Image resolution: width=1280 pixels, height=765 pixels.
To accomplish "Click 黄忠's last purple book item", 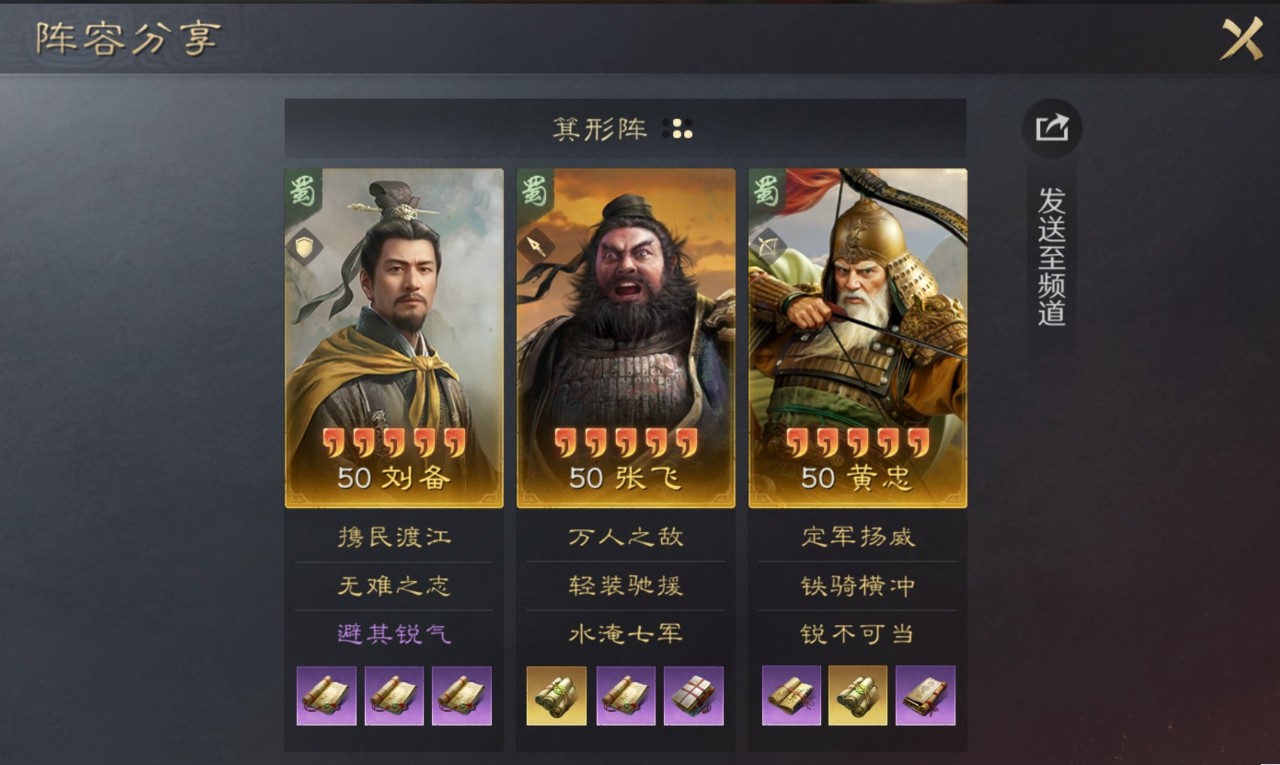I will [x=925, y=695].
